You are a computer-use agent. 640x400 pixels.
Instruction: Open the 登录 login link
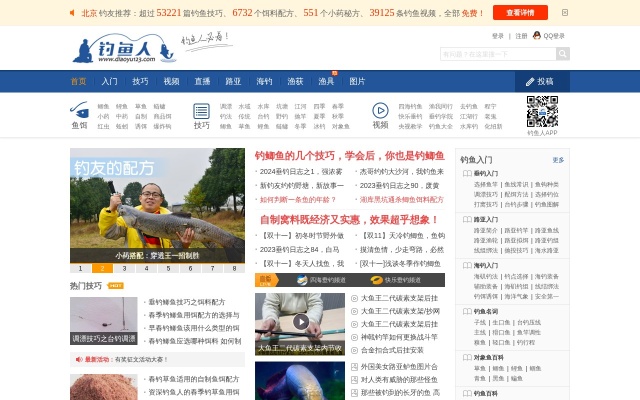coord(498,36)
